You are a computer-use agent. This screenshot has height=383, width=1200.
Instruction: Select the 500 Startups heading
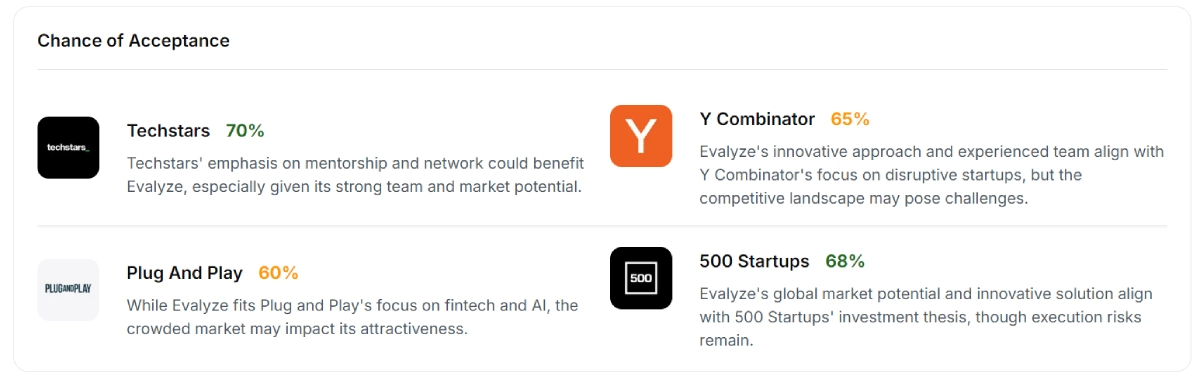pyautogui.click(x=754, y=261)
